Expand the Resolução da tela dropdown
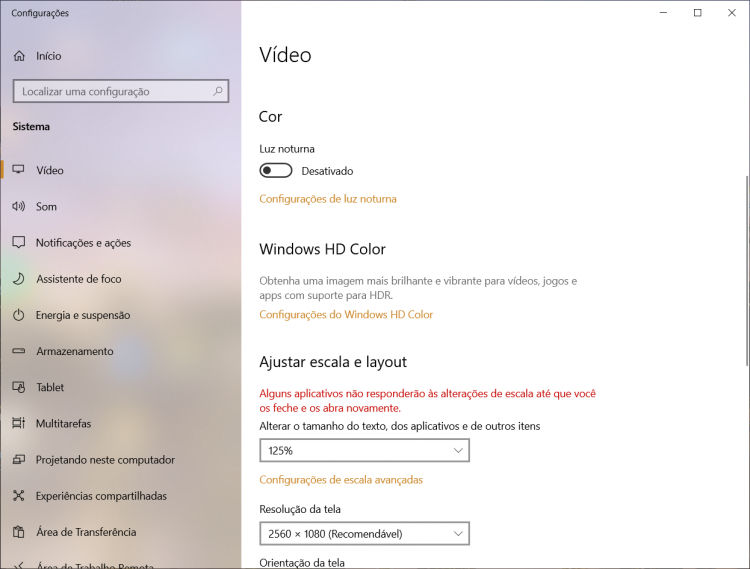Viewport: 750px width, 569px height. pos(364,534)
